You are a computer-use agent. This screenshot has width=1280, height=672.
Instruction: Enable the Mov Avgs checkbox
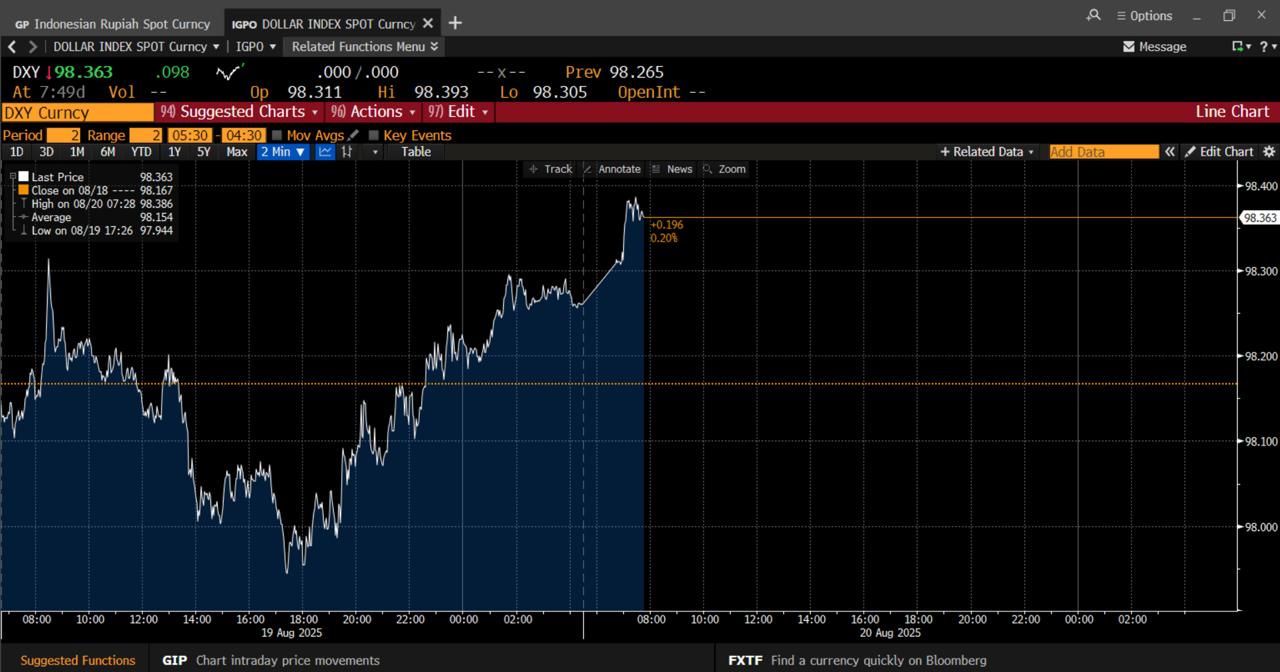[x=277, y=135]
